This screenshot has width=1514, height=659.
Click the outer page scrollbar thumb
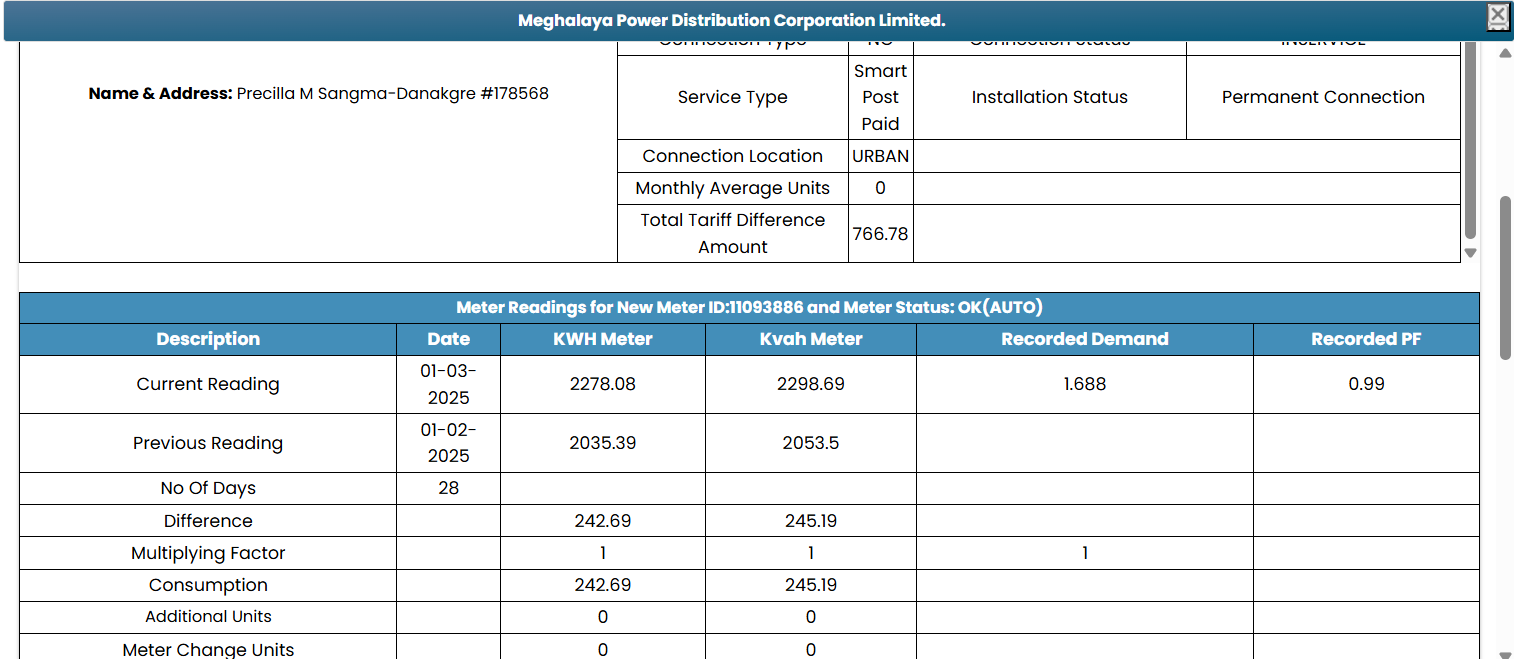(x=1505, y=277)
